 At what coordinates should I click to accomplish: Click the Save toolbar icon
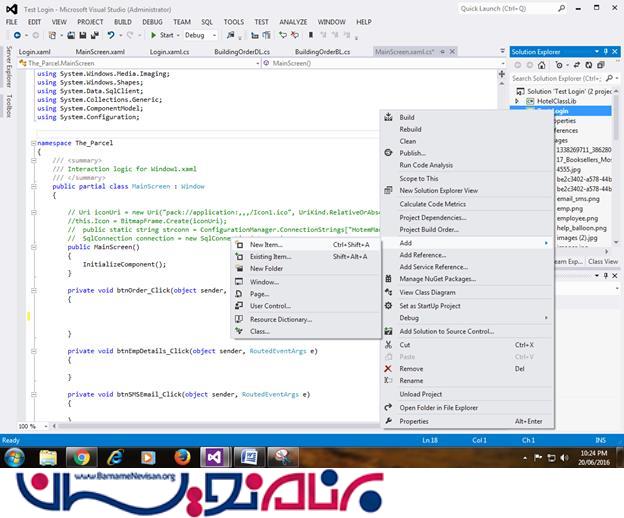83,35
